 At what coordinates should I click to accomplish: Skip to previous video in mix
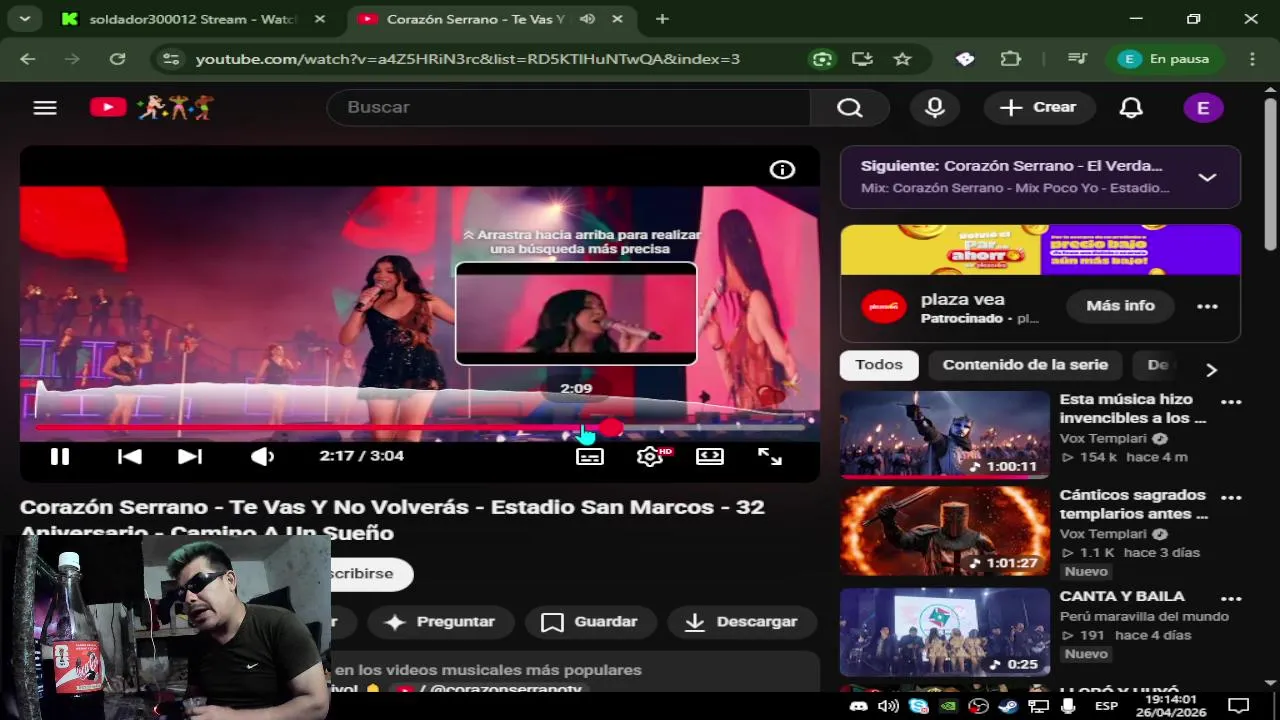[130, 456]
